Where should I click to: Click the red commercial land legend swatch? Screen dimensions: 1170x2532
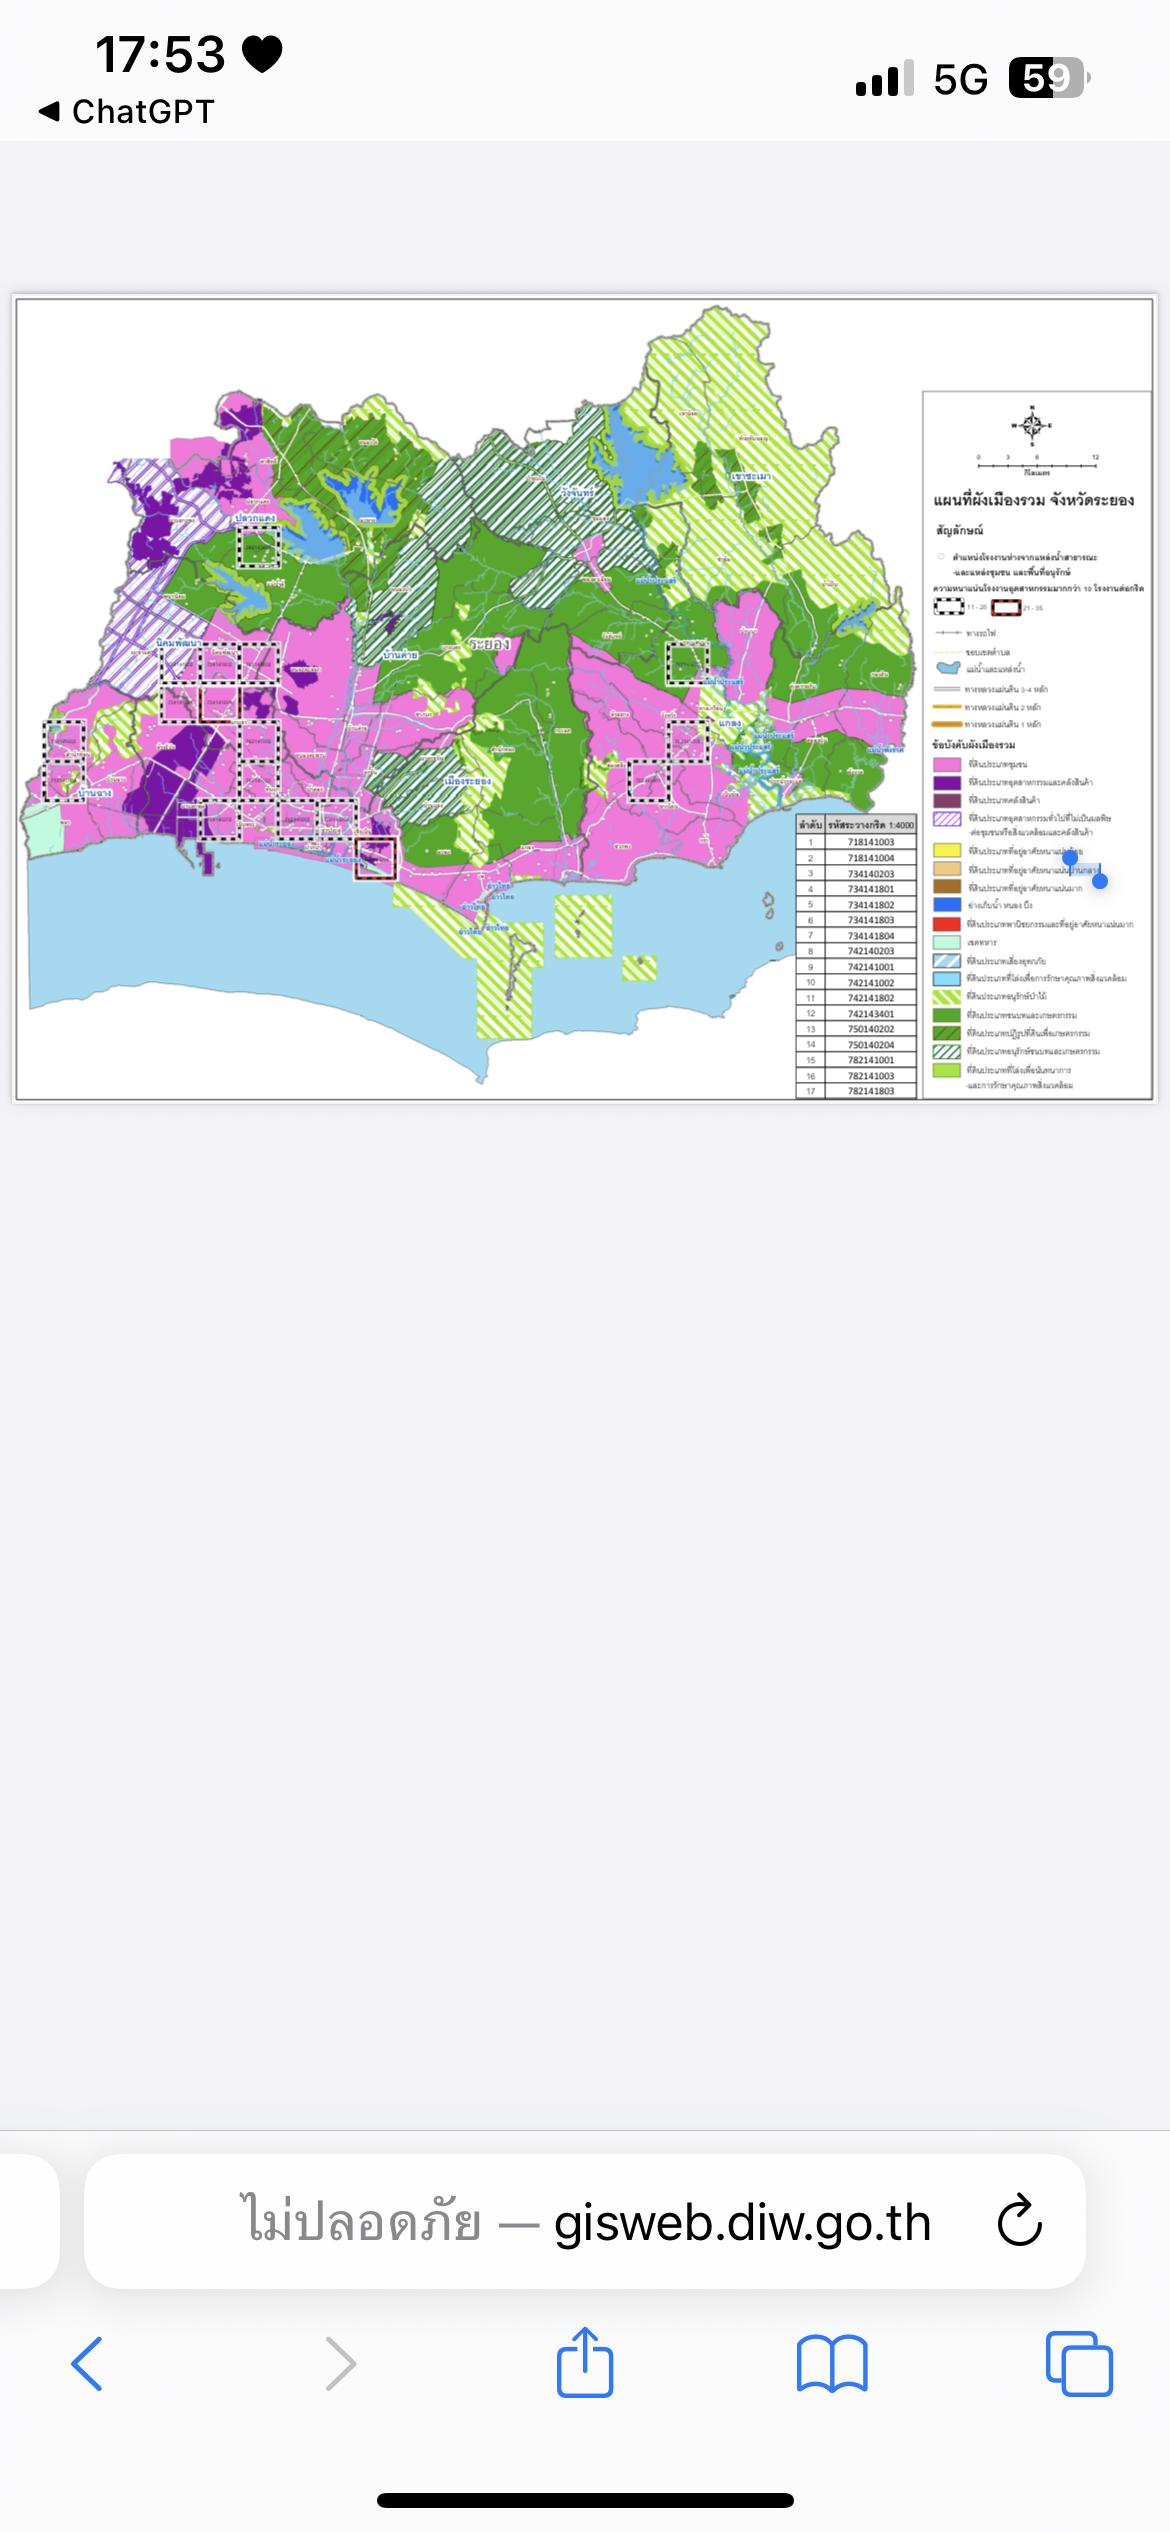[947, 924]
